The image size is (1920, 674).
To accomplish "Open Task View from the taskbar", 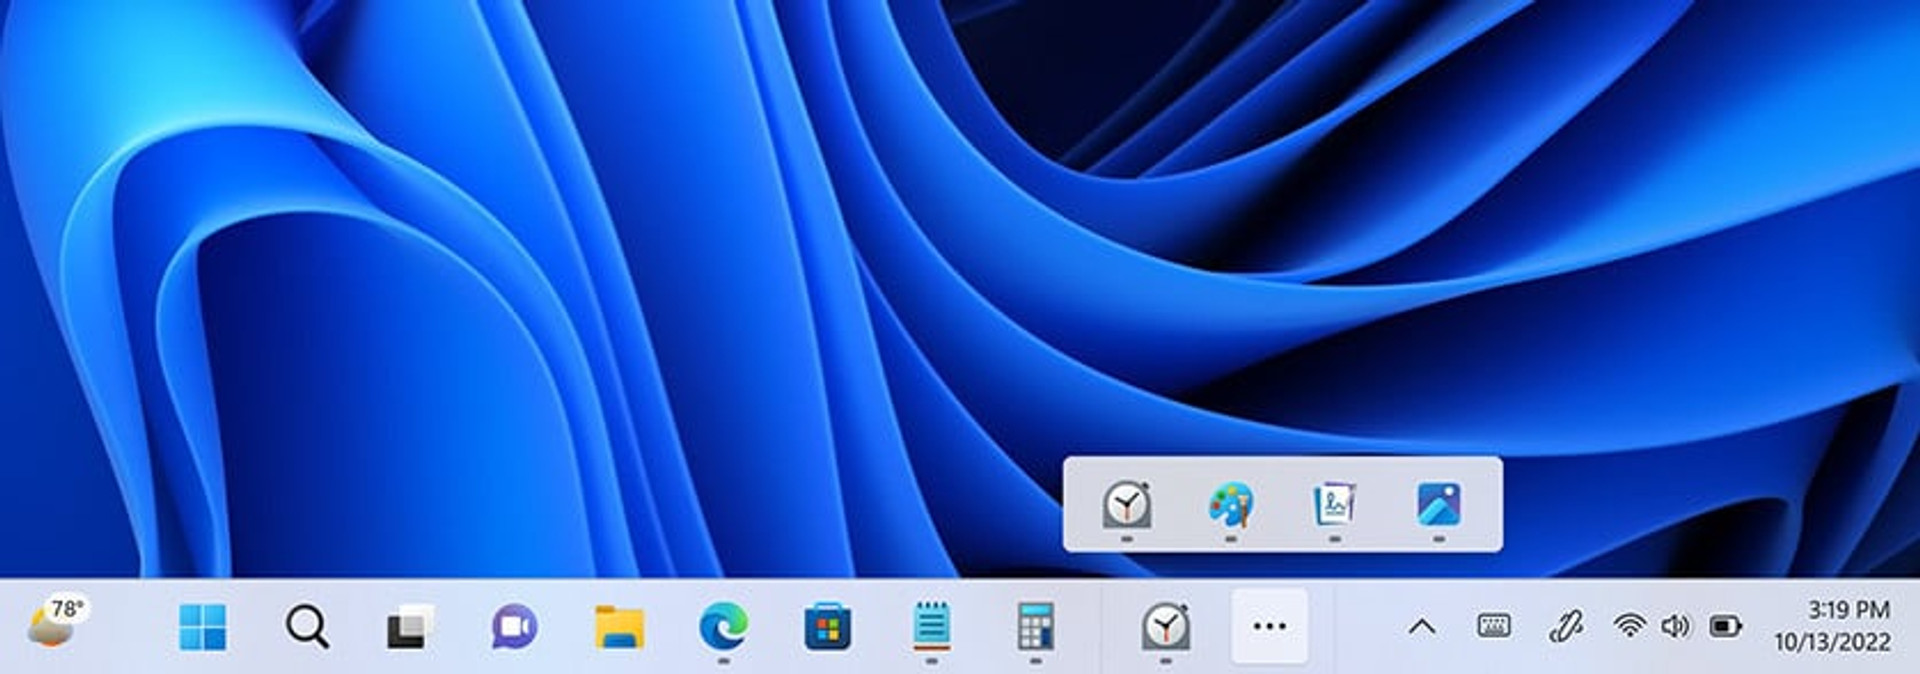I will [410, 627].
